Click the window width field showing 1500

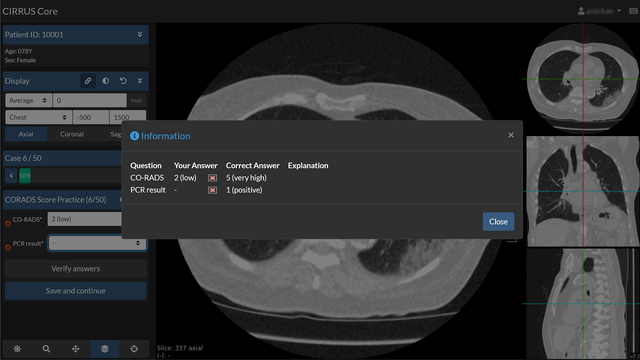click(127, 118)
